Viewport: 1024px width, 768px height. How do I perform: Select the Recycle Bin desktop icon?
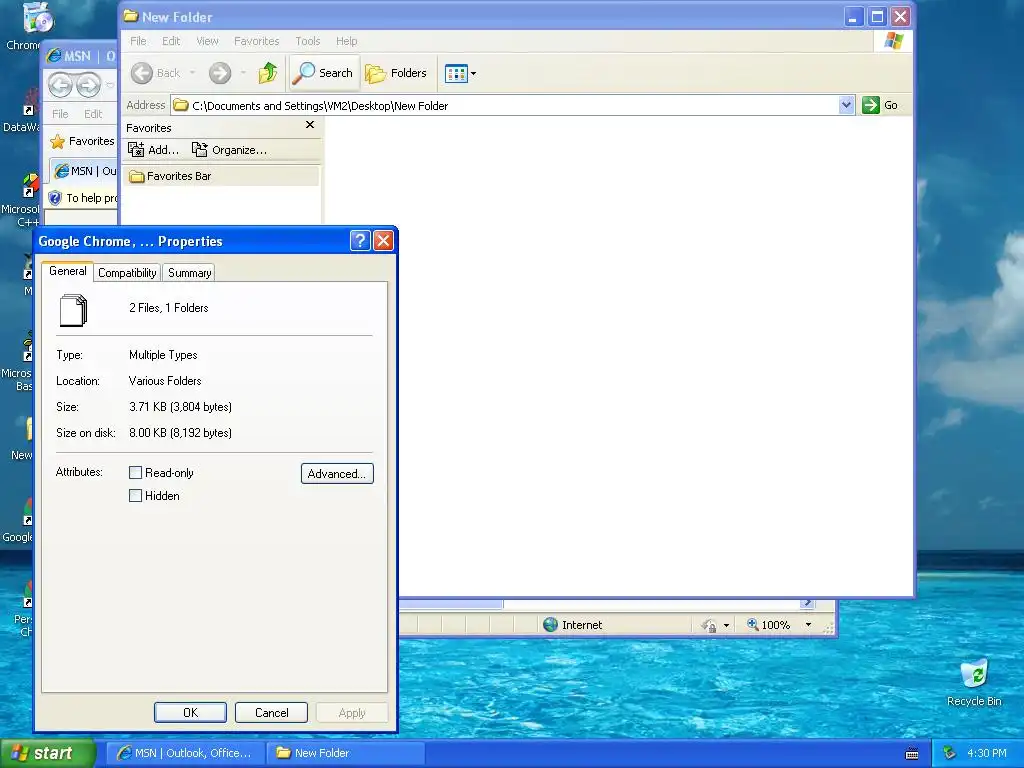tap(974, 683)
